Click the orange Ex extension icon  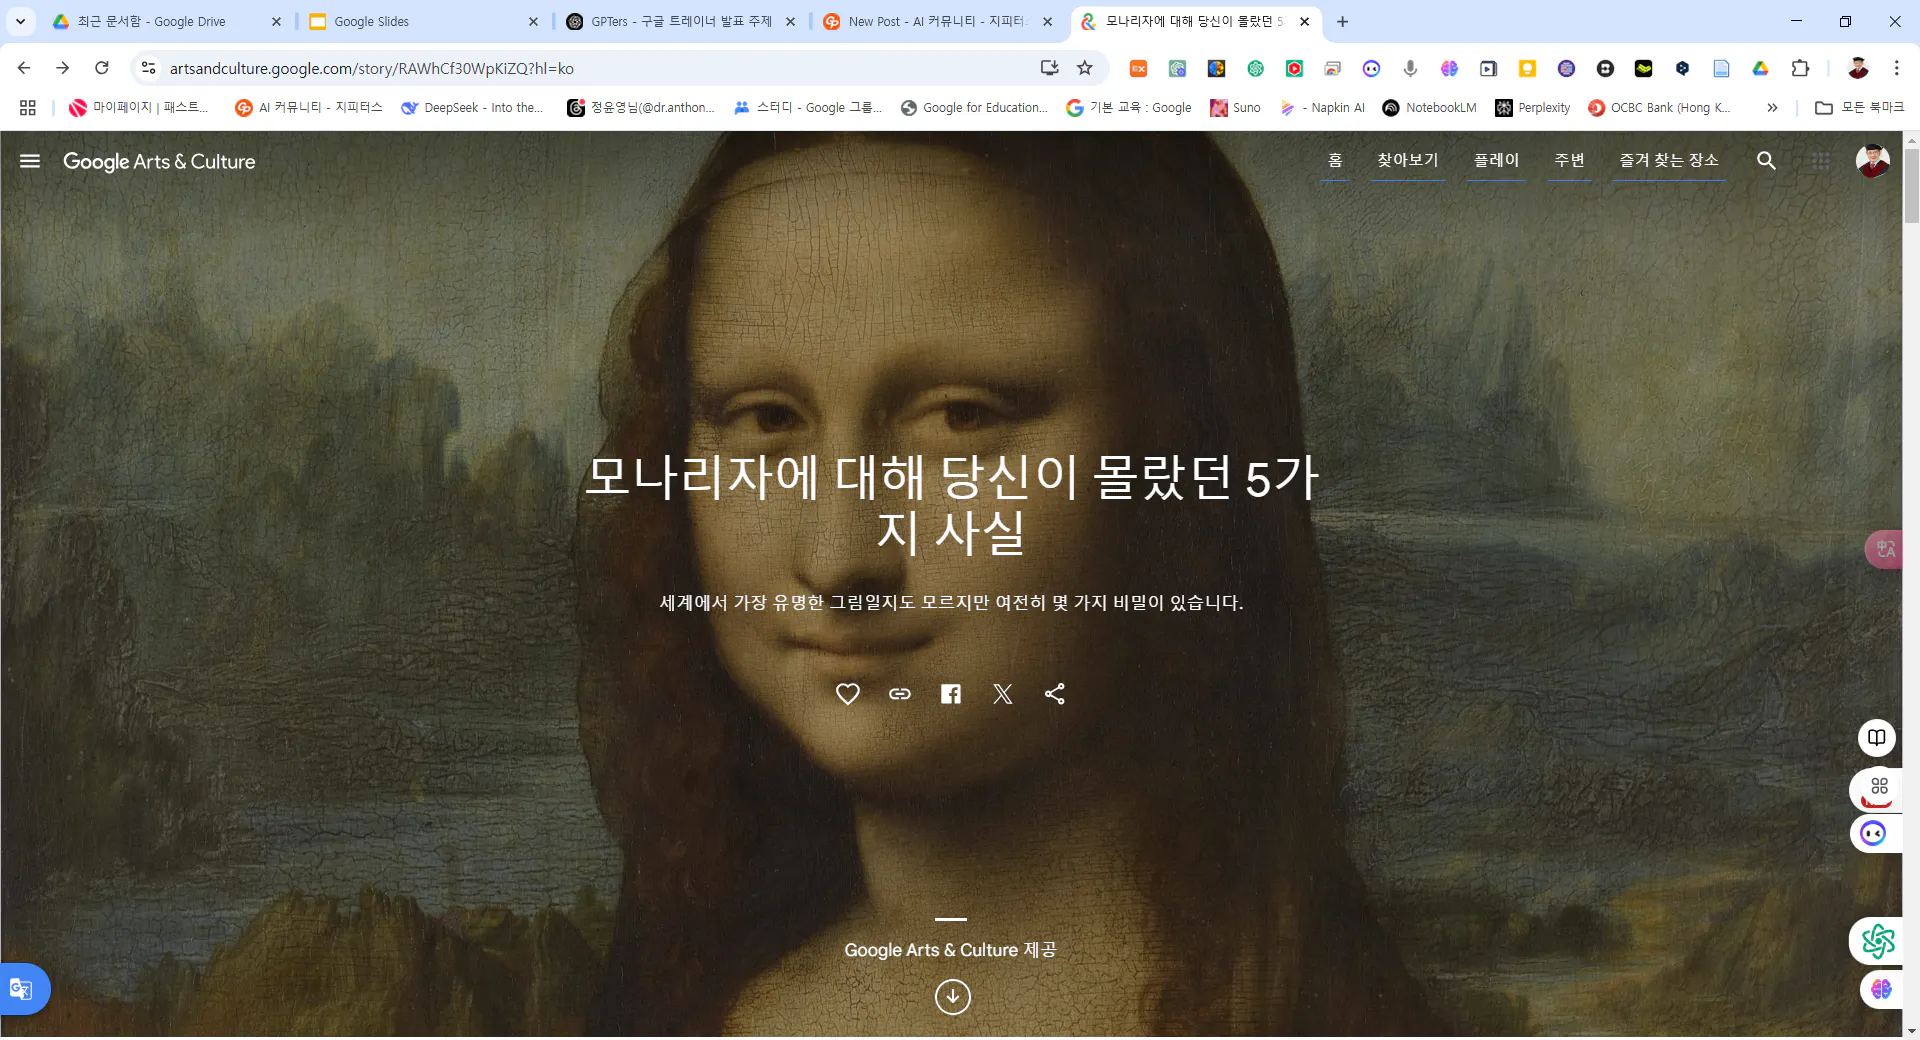point(1138,68)
